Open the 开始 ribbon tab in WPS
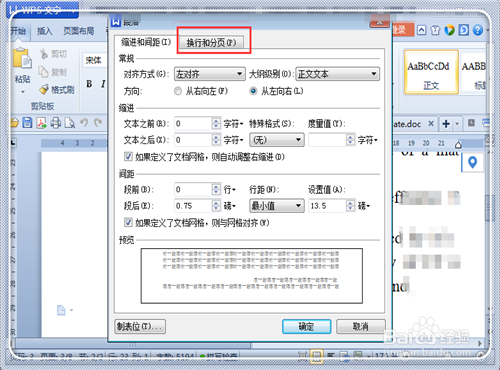The width and height of the screenshot is (500, 370). 18,31
